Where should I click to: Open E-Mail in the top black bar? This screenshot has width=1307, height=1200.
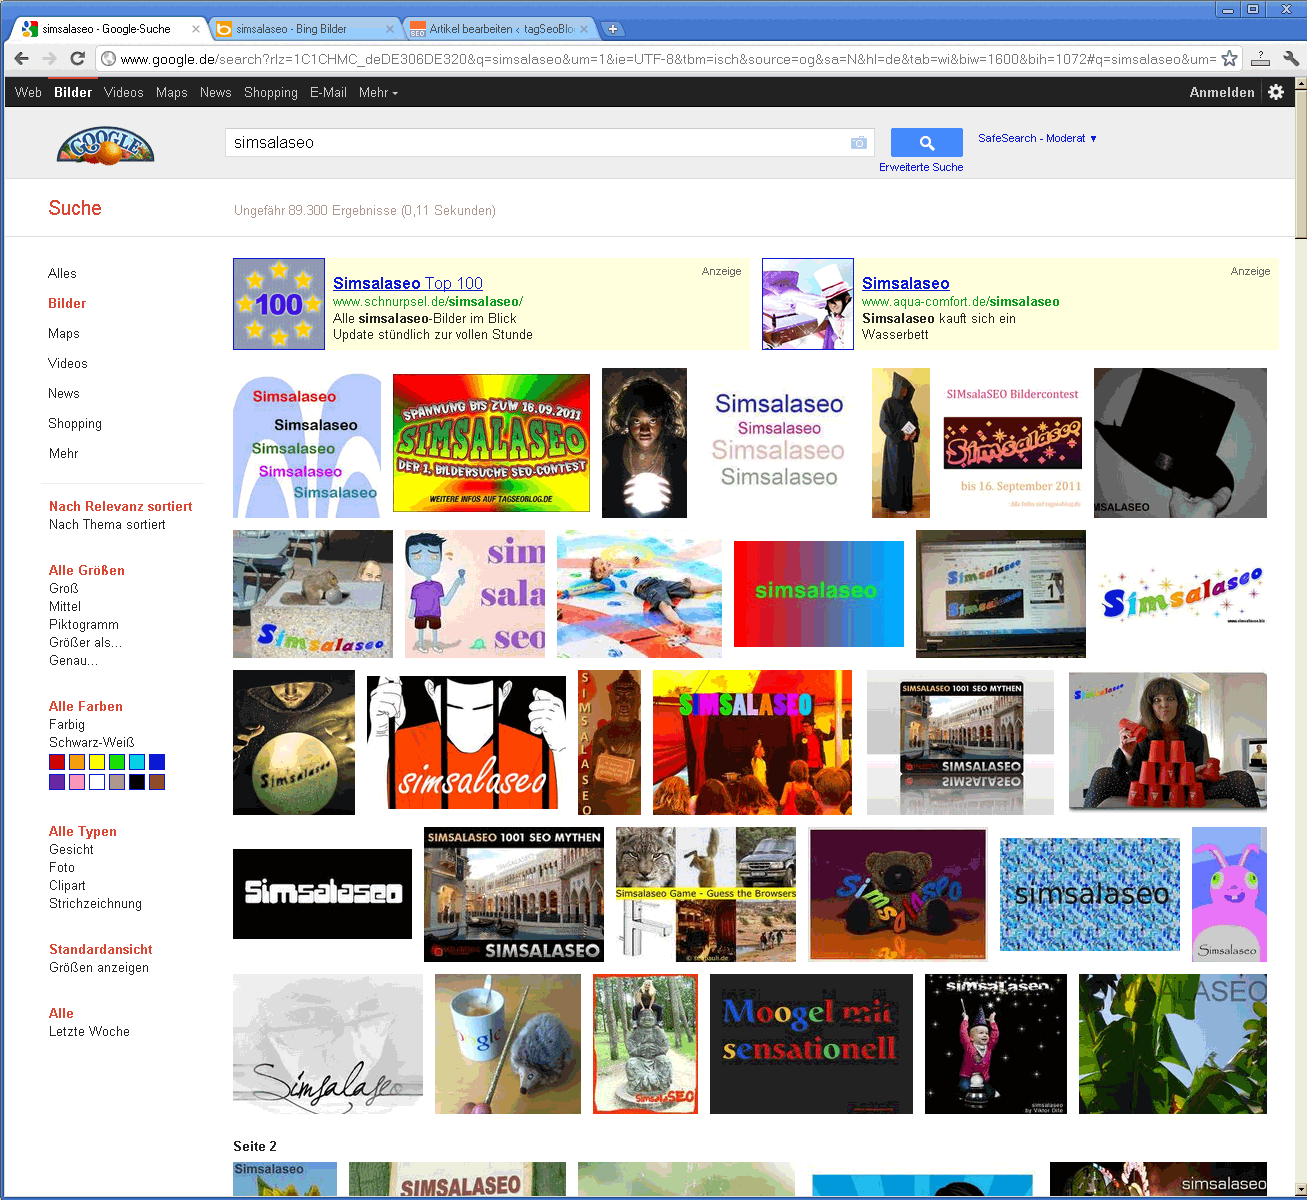(x=328, y=92)
